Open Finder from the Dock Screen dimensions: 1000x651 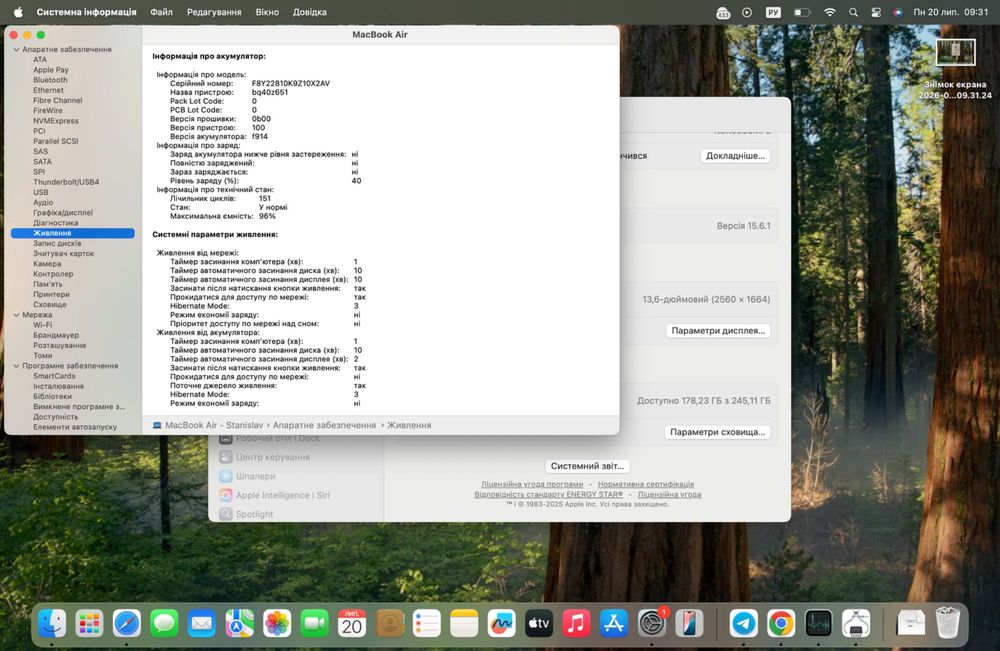52,623
